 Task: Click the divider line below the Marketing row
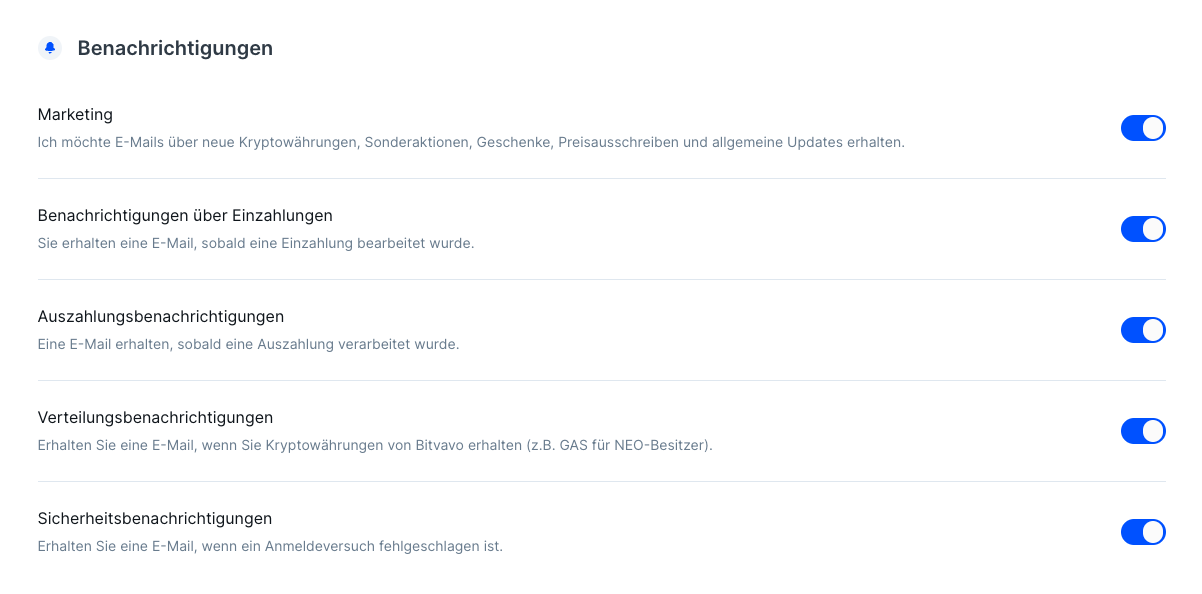tap(602, 179)
